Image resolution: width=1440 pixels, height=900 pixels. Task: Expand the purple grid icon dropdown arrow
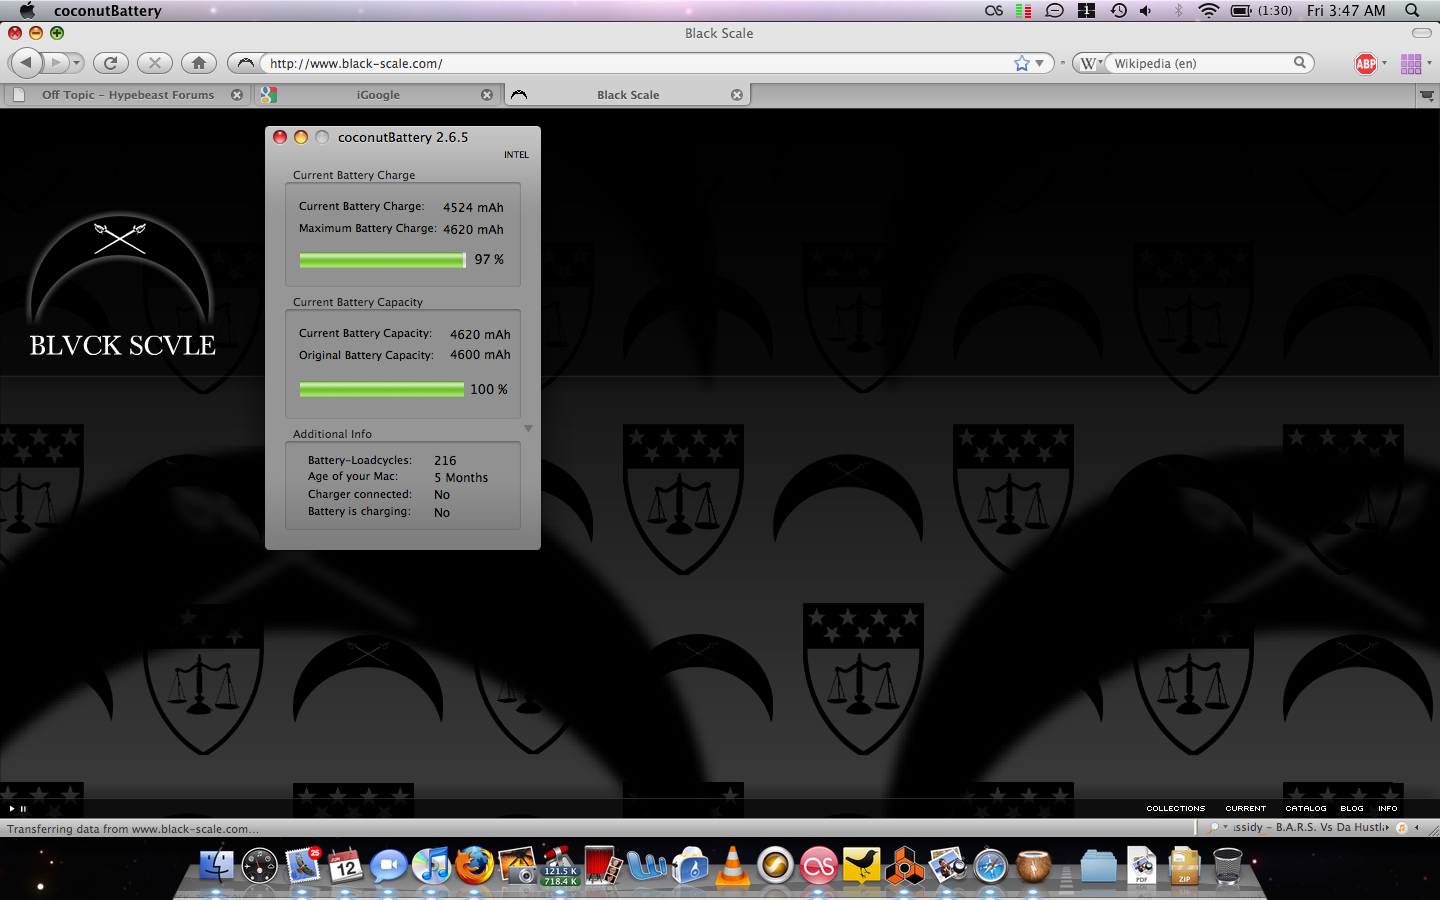pos(1429,63)
